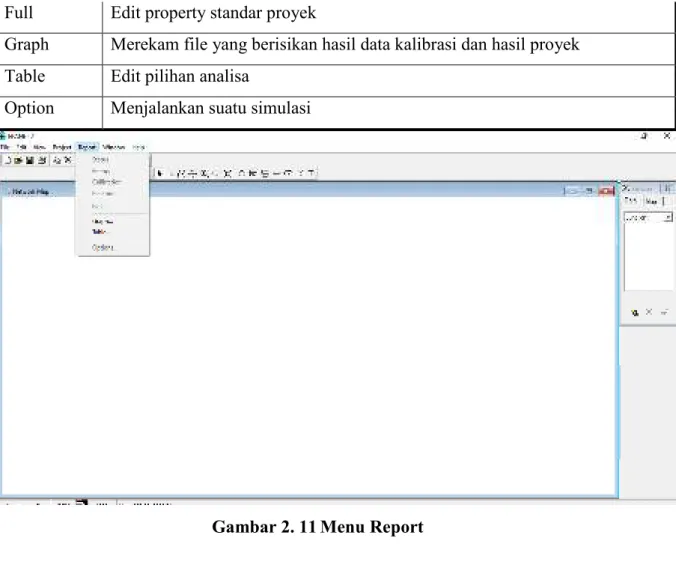Click the New project toolbar icon
676x562 pixels.
pos(7,160)
